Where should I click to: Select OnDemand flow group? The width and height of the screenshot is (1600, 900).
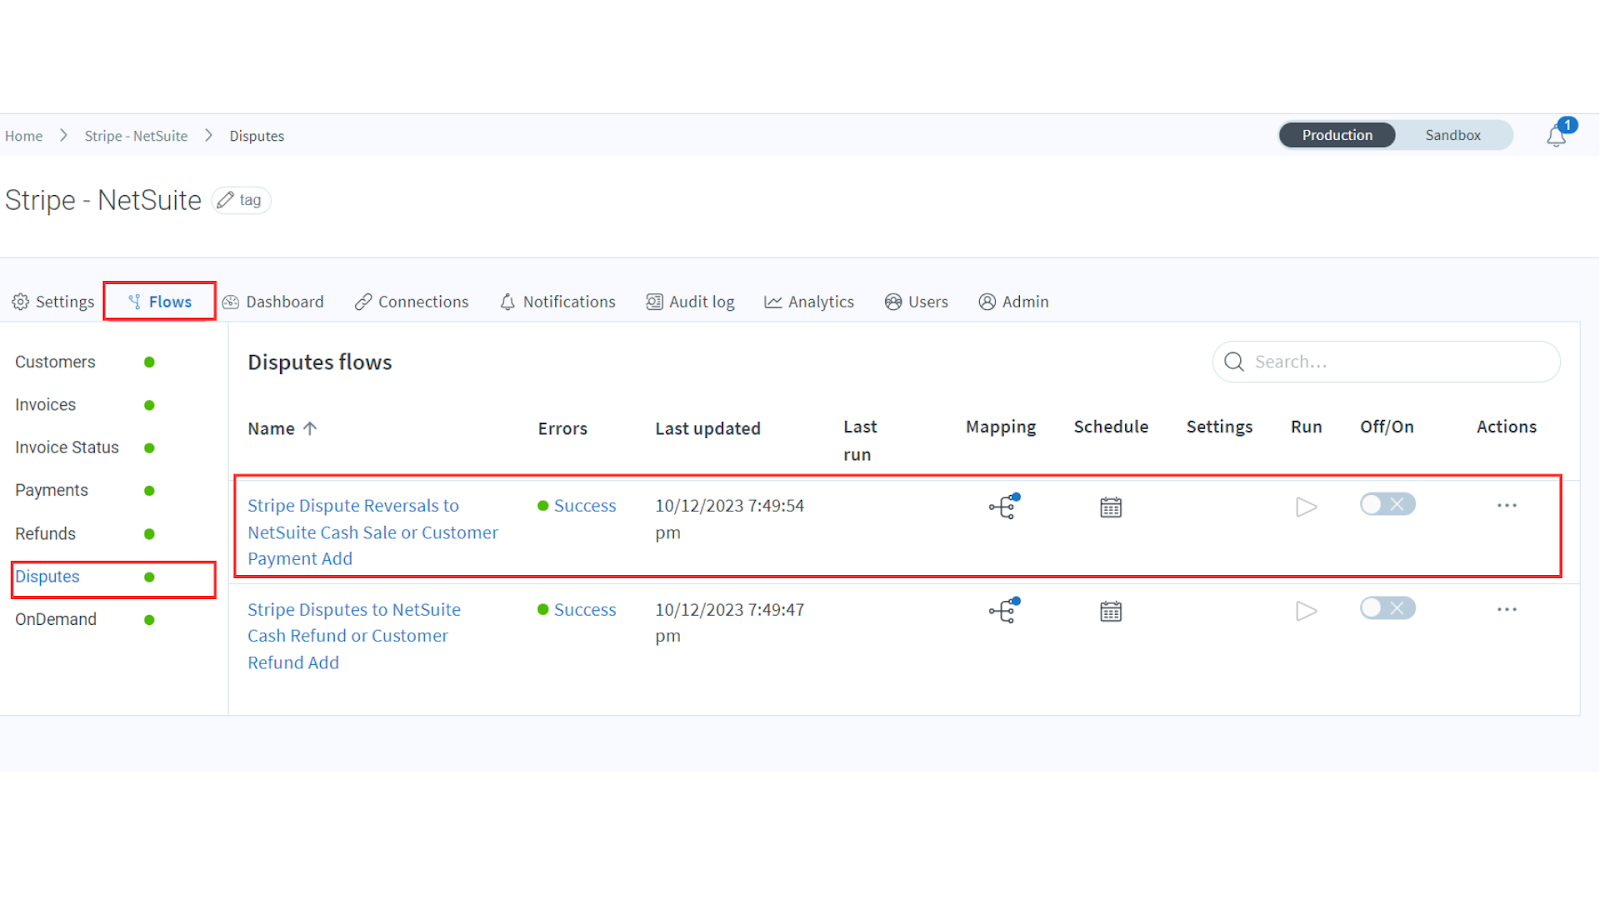click(x=56, y=620)
